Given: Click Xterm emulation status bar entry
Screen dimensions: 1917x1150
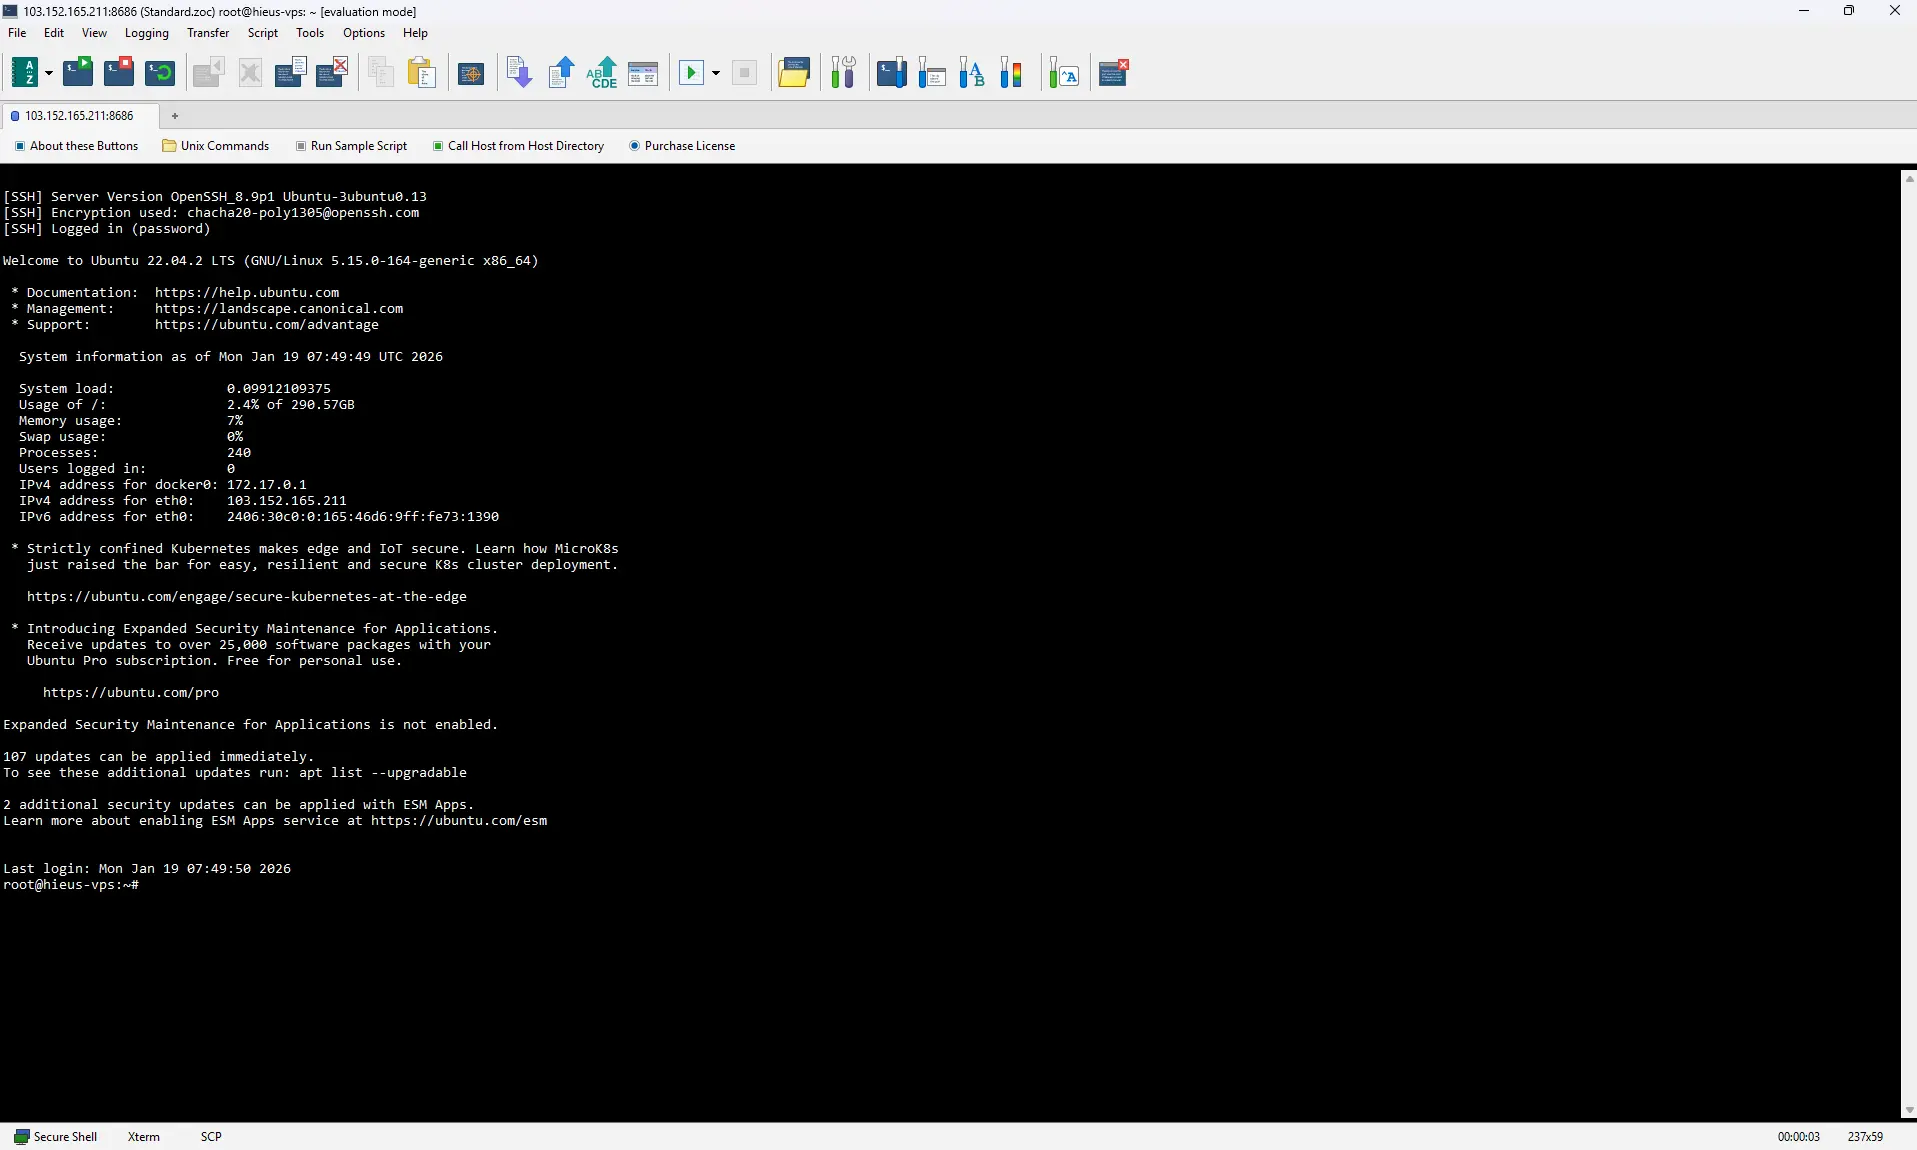Looking at the screenshot, I should tap(144, 1137).
